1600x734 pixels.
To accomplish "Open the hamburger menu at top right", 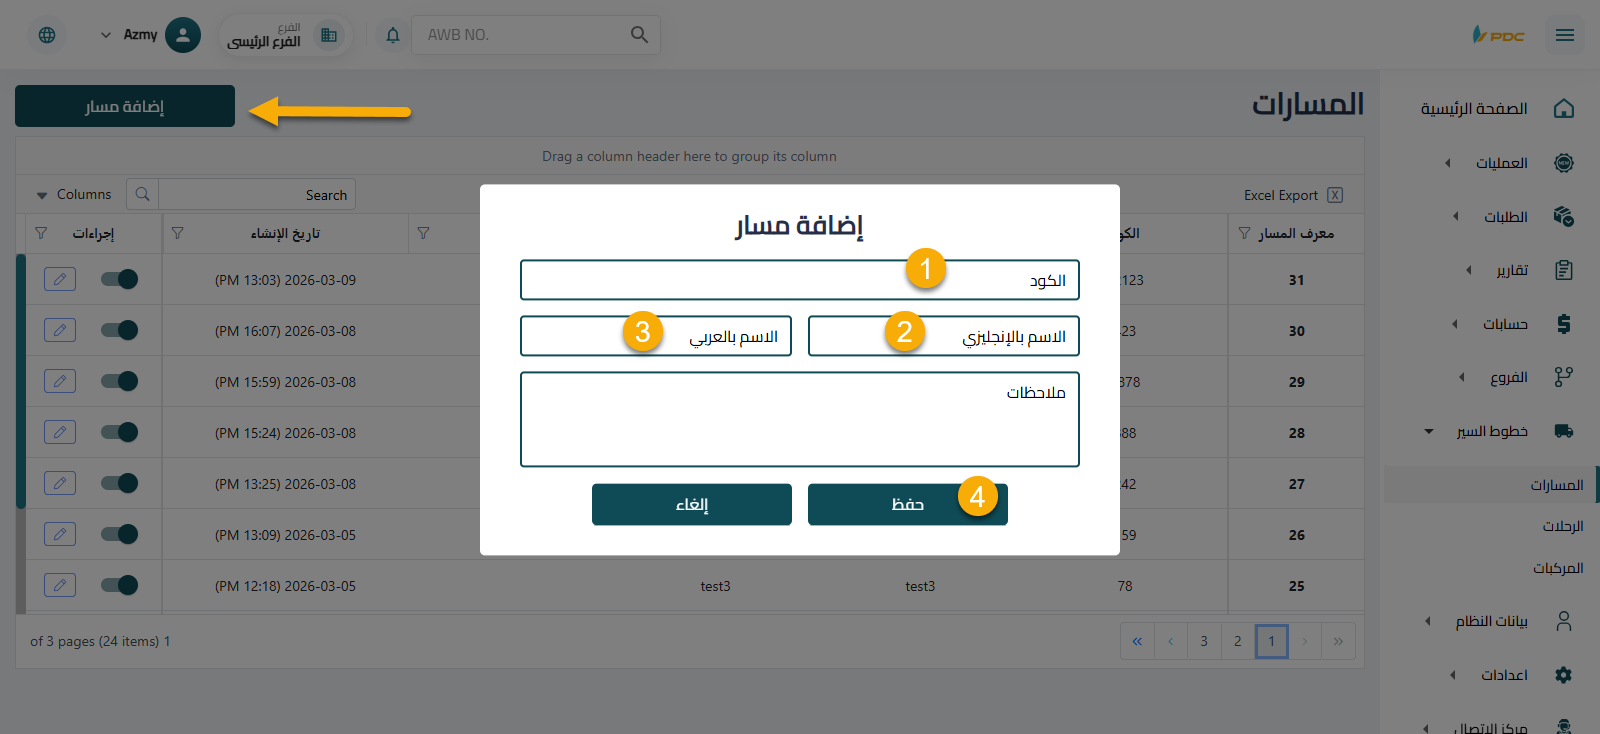I will (x=1565, y=34).
